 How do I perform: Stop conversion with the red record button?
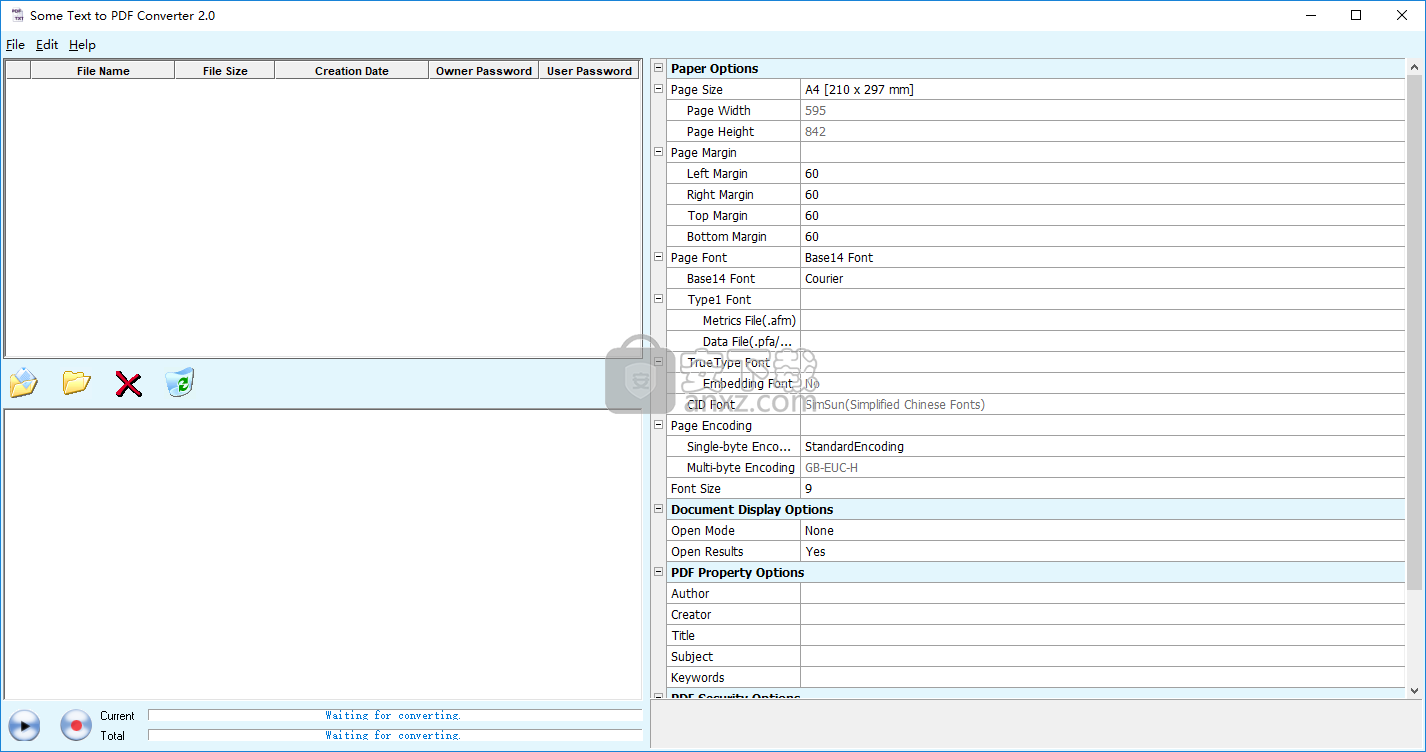[x=76, y=726]
